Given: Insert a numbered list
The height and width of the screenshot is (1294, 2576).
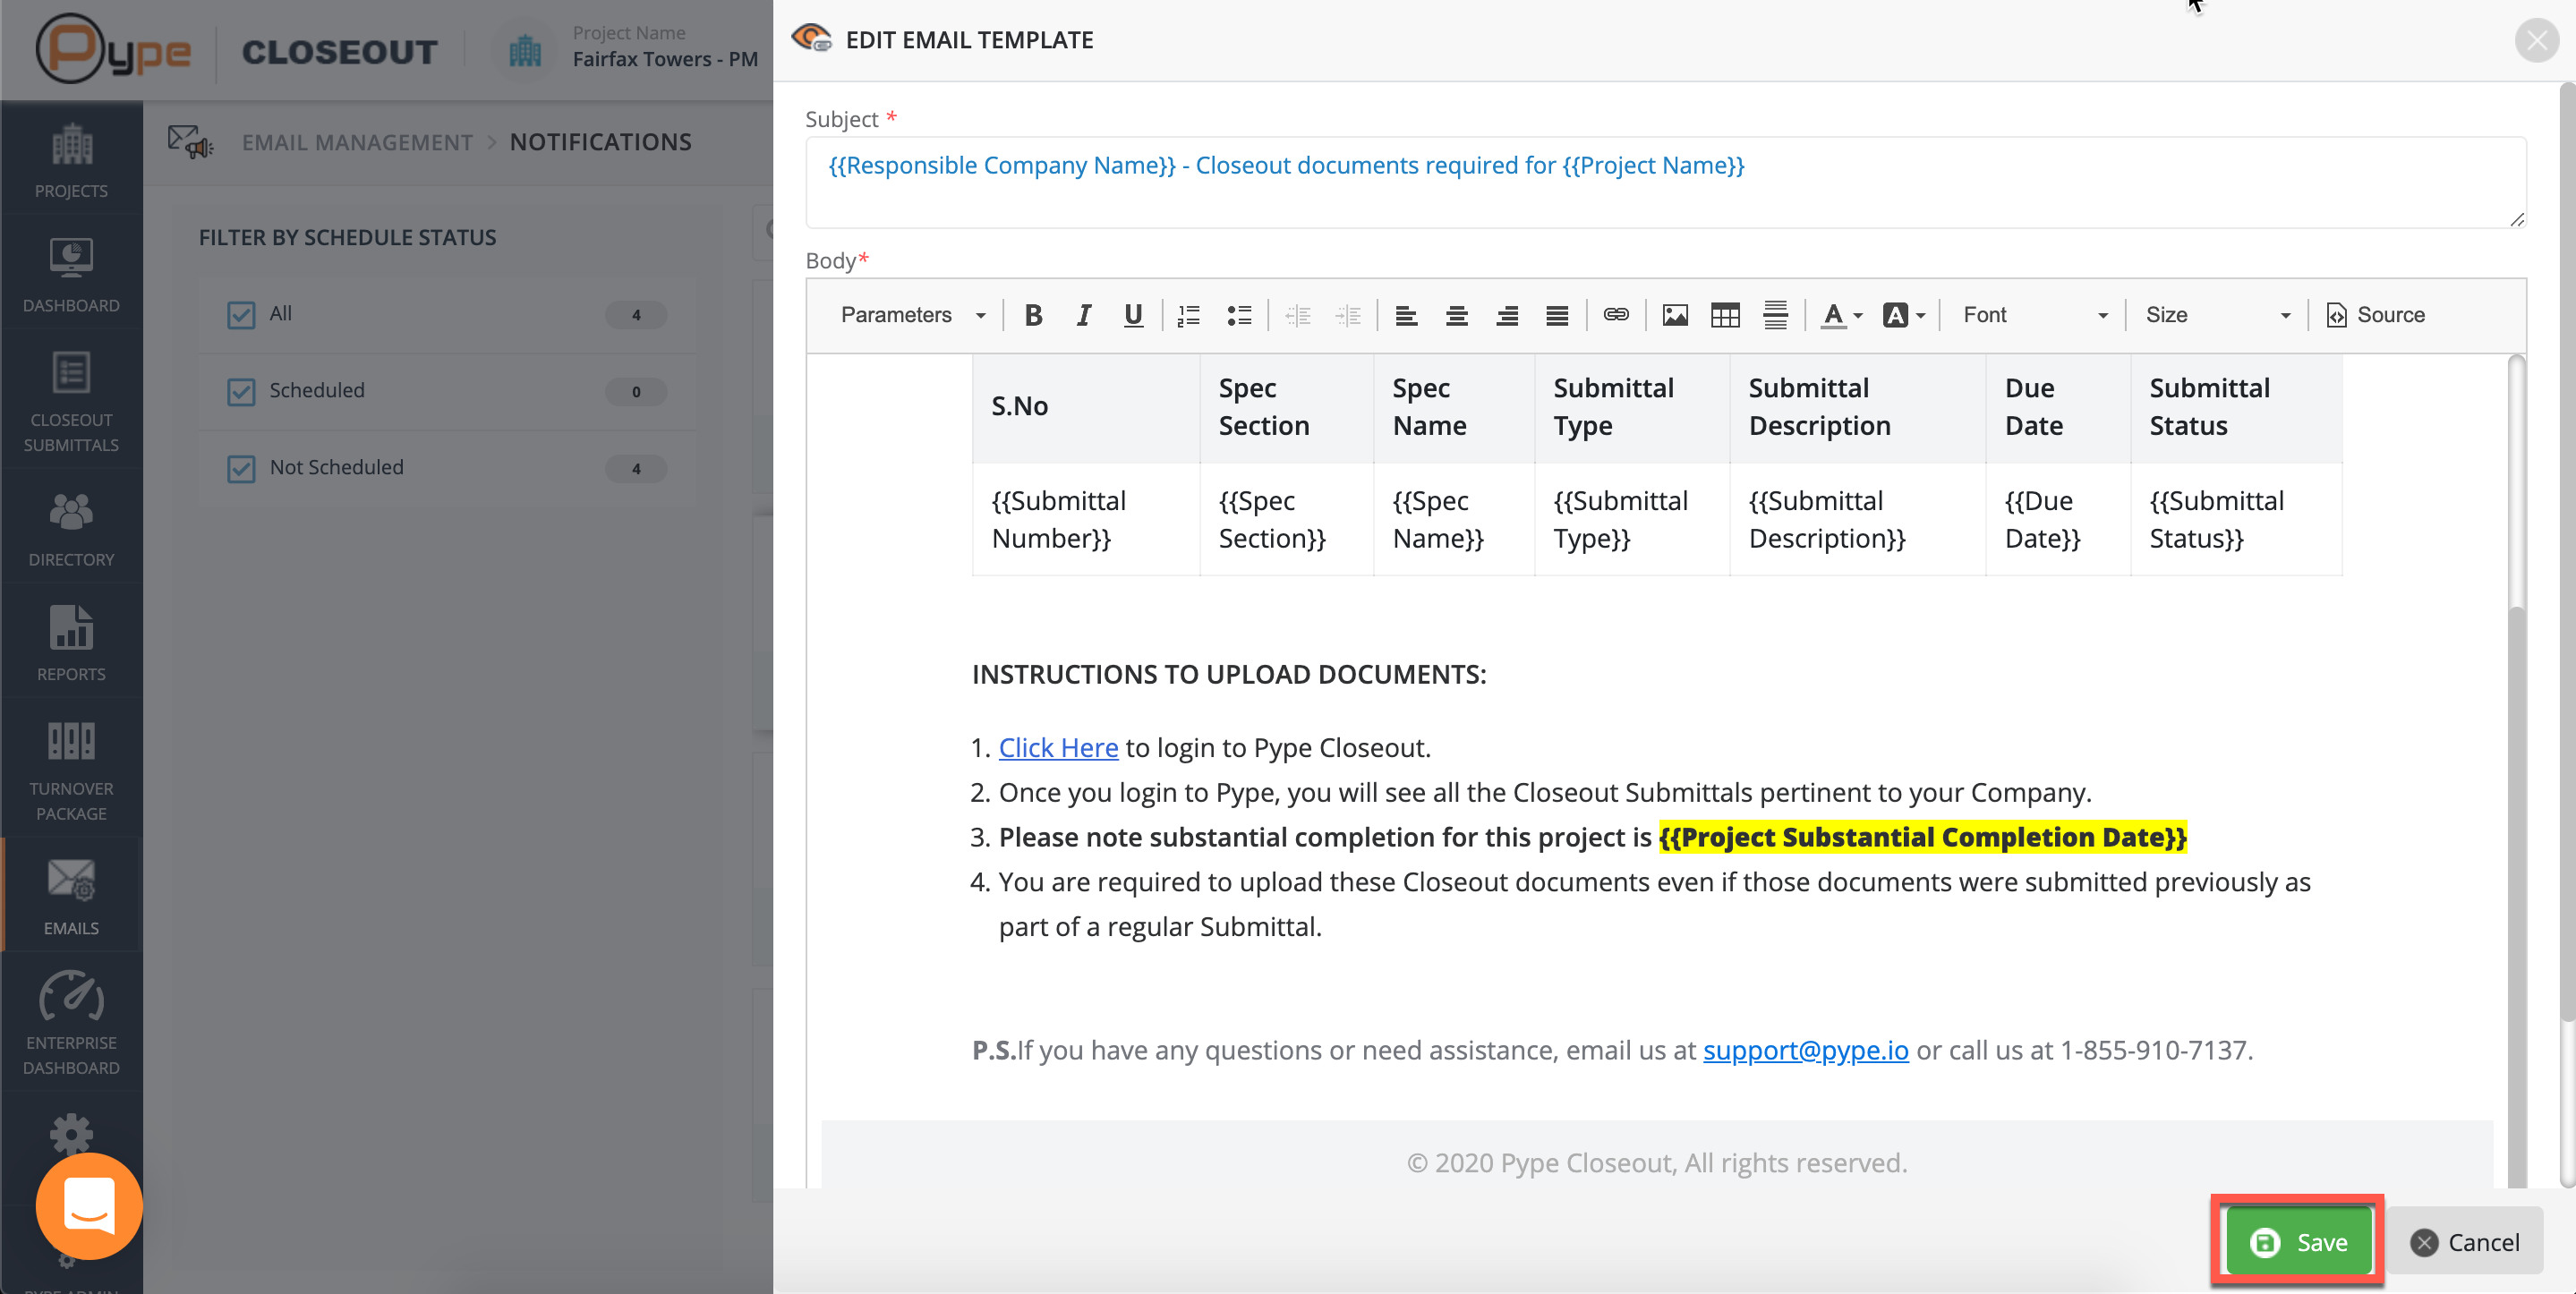Looking at the screenshot, I should pos(1188,315).
